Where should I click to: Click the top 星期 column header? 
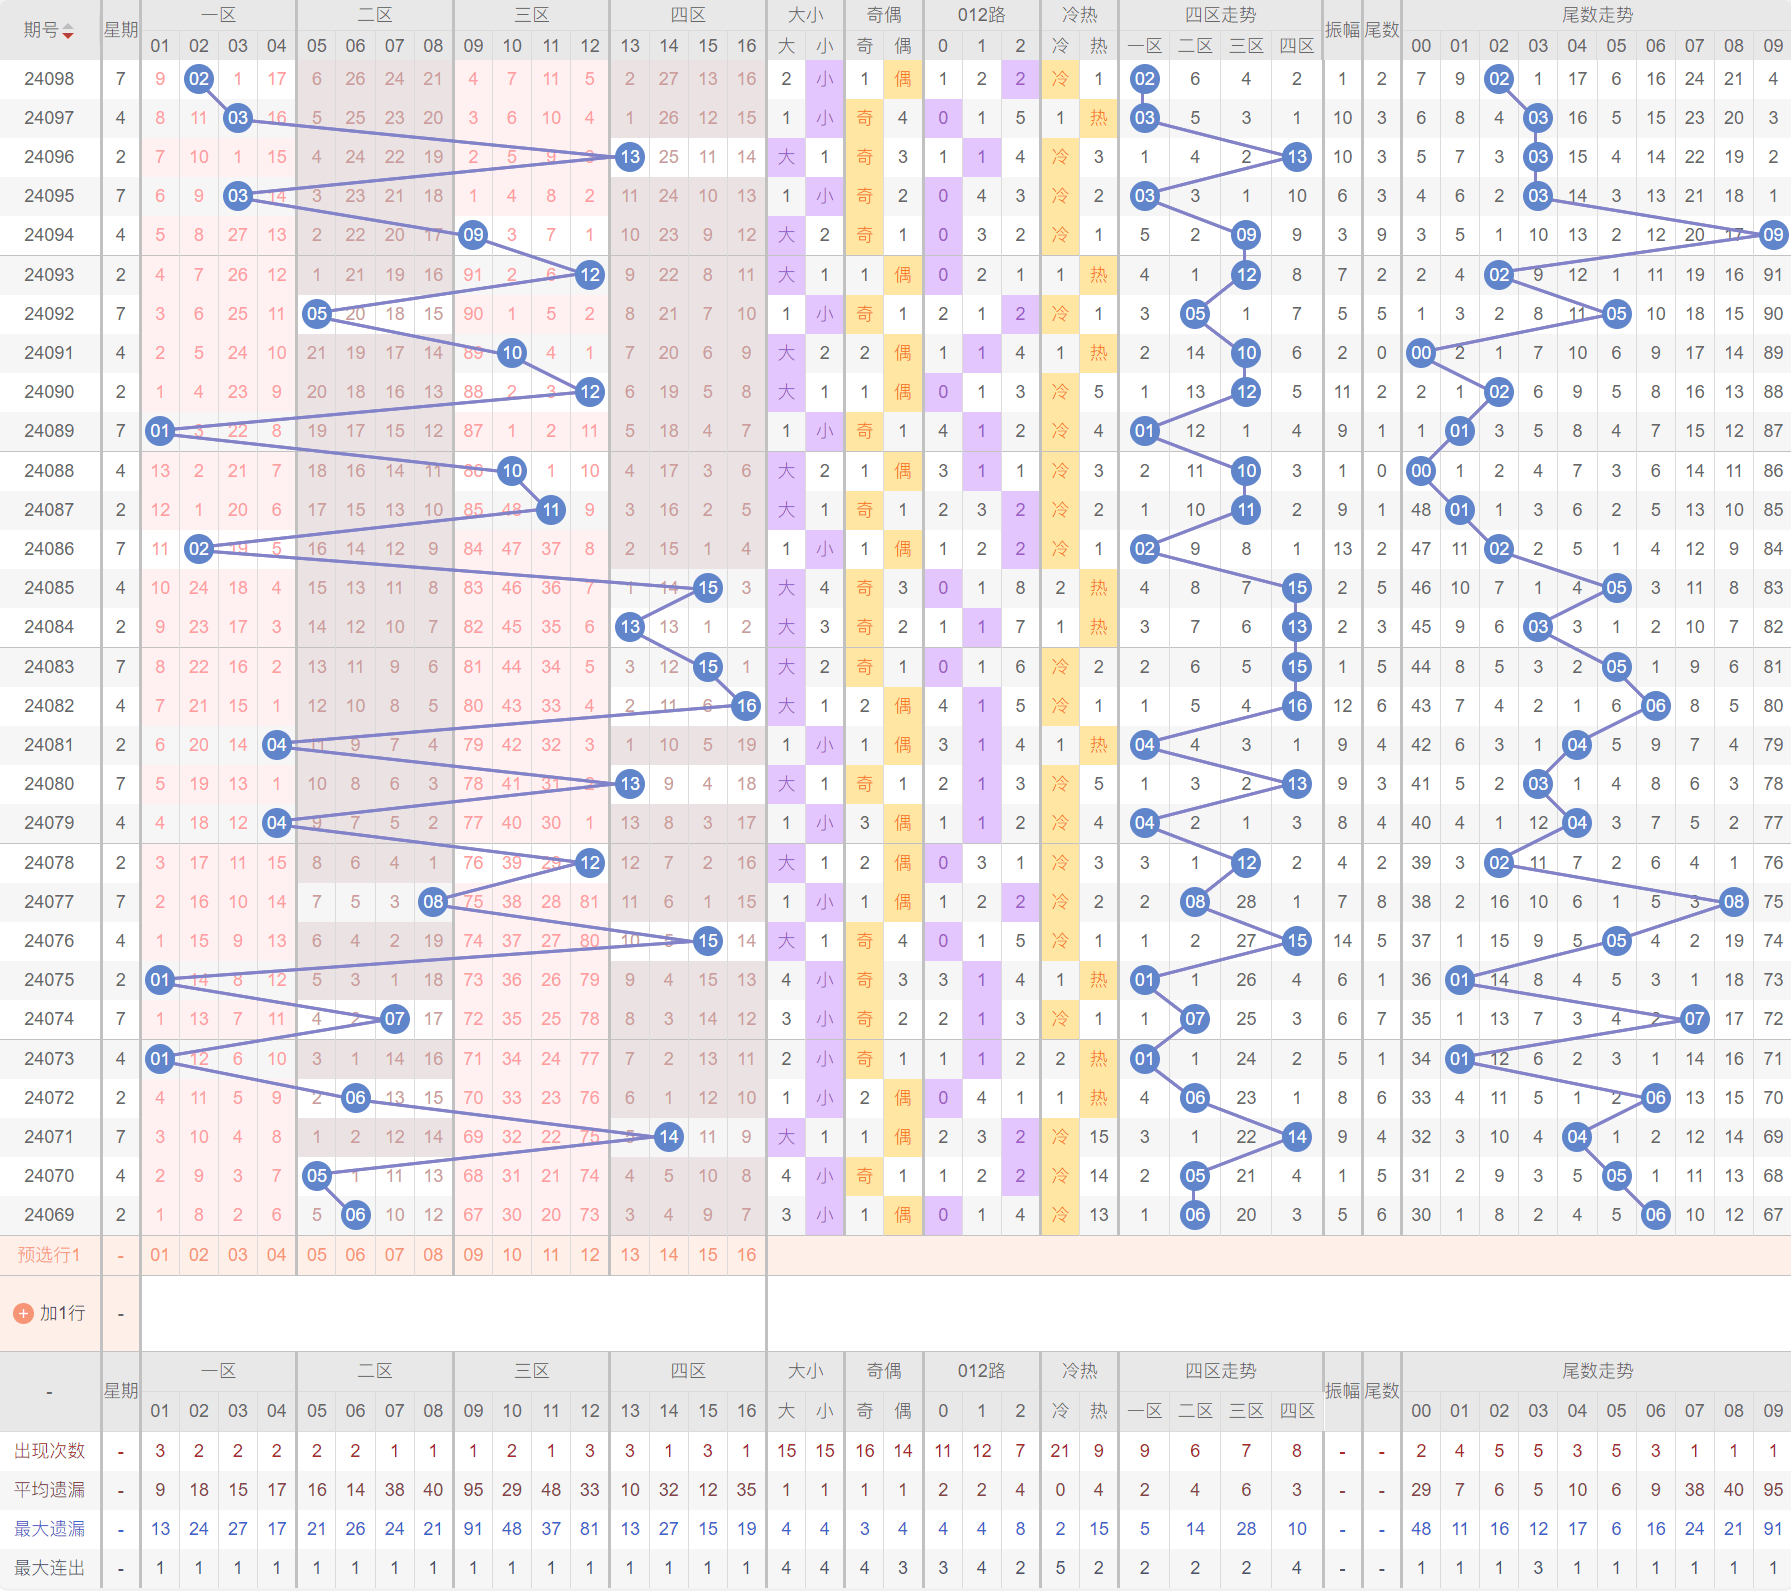[121, 30]
